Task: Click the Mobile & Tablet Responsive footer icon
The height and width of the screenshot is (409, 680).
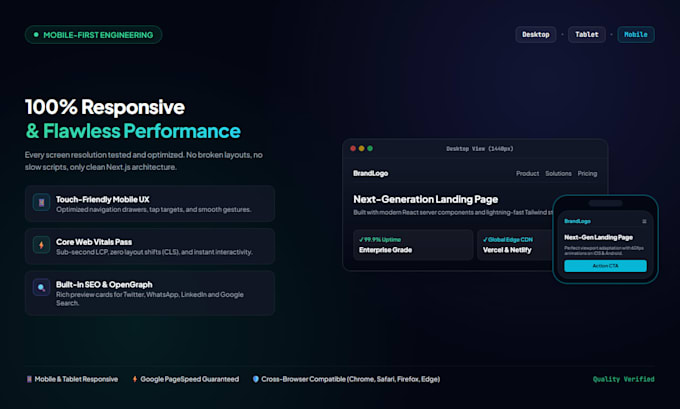Action: [29, 379]
